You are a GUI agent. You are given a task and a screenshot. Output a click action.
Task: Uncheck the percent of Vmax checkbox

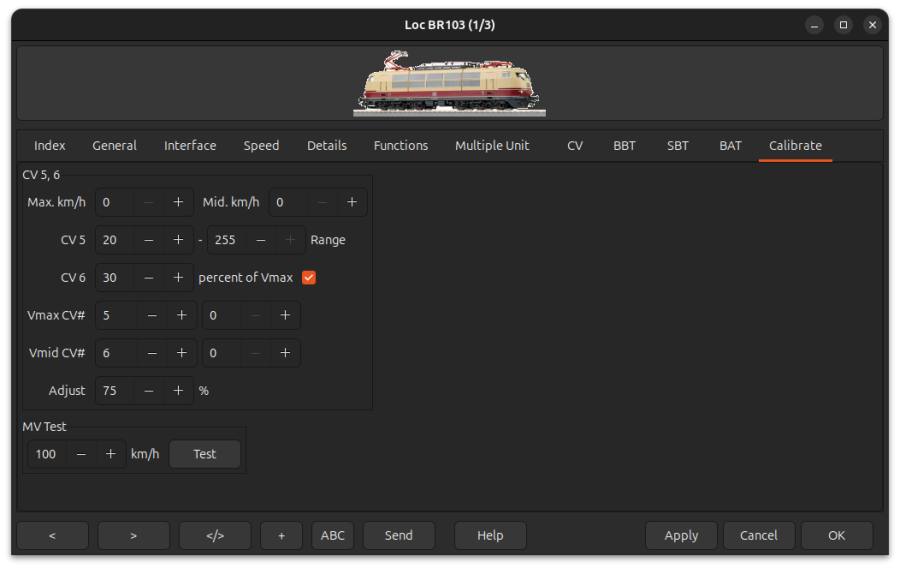(x=309, y=278)
